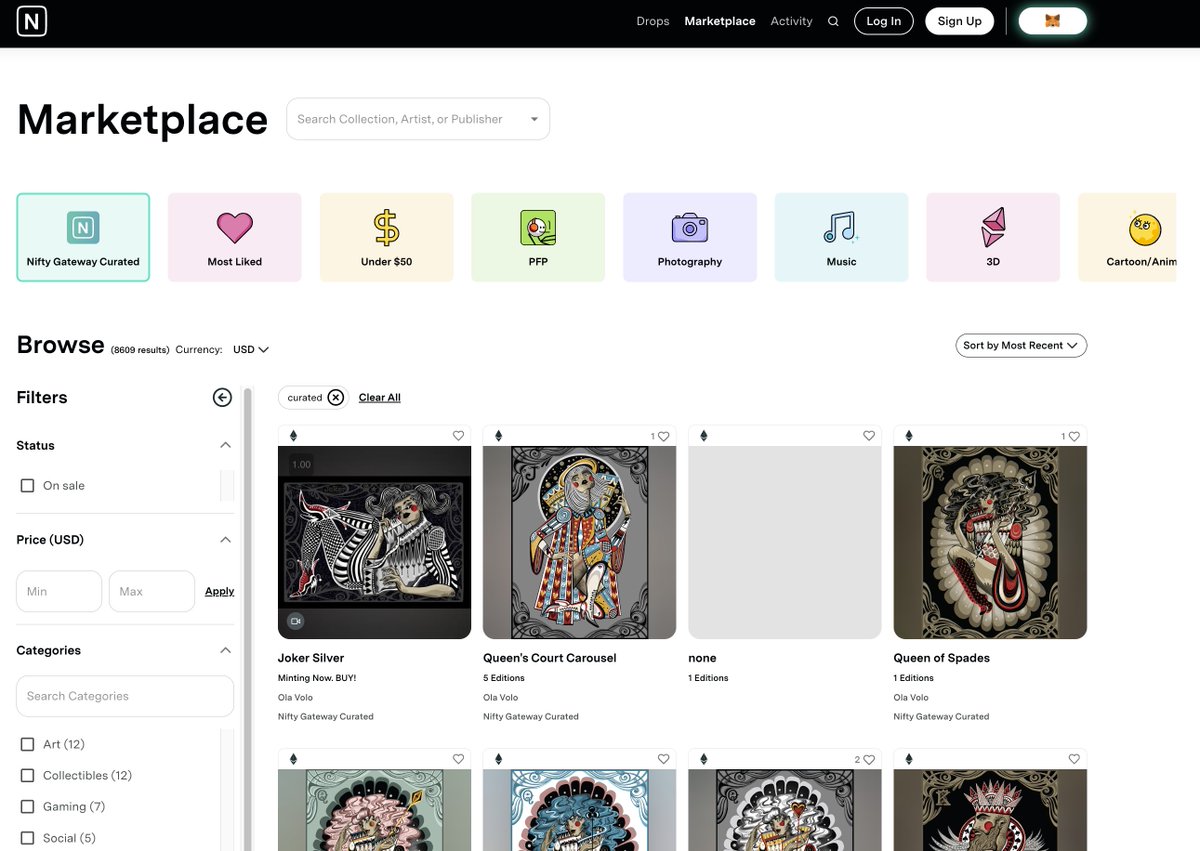Open the Sort by Most Recent dropdown
The height and width of the screenshot is (851, 1200).
tap(1021, 345)
